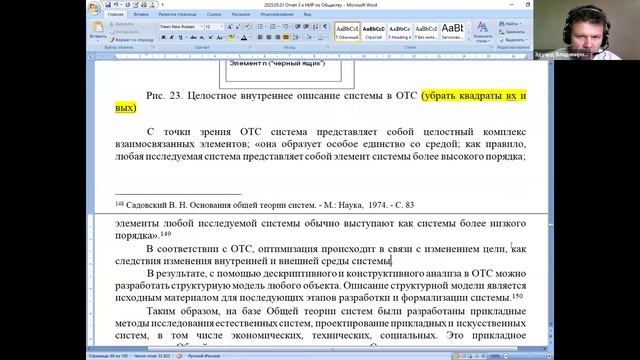Click the Undo icon in quick access toolbar
640x360 pixels.
[116, 5]
